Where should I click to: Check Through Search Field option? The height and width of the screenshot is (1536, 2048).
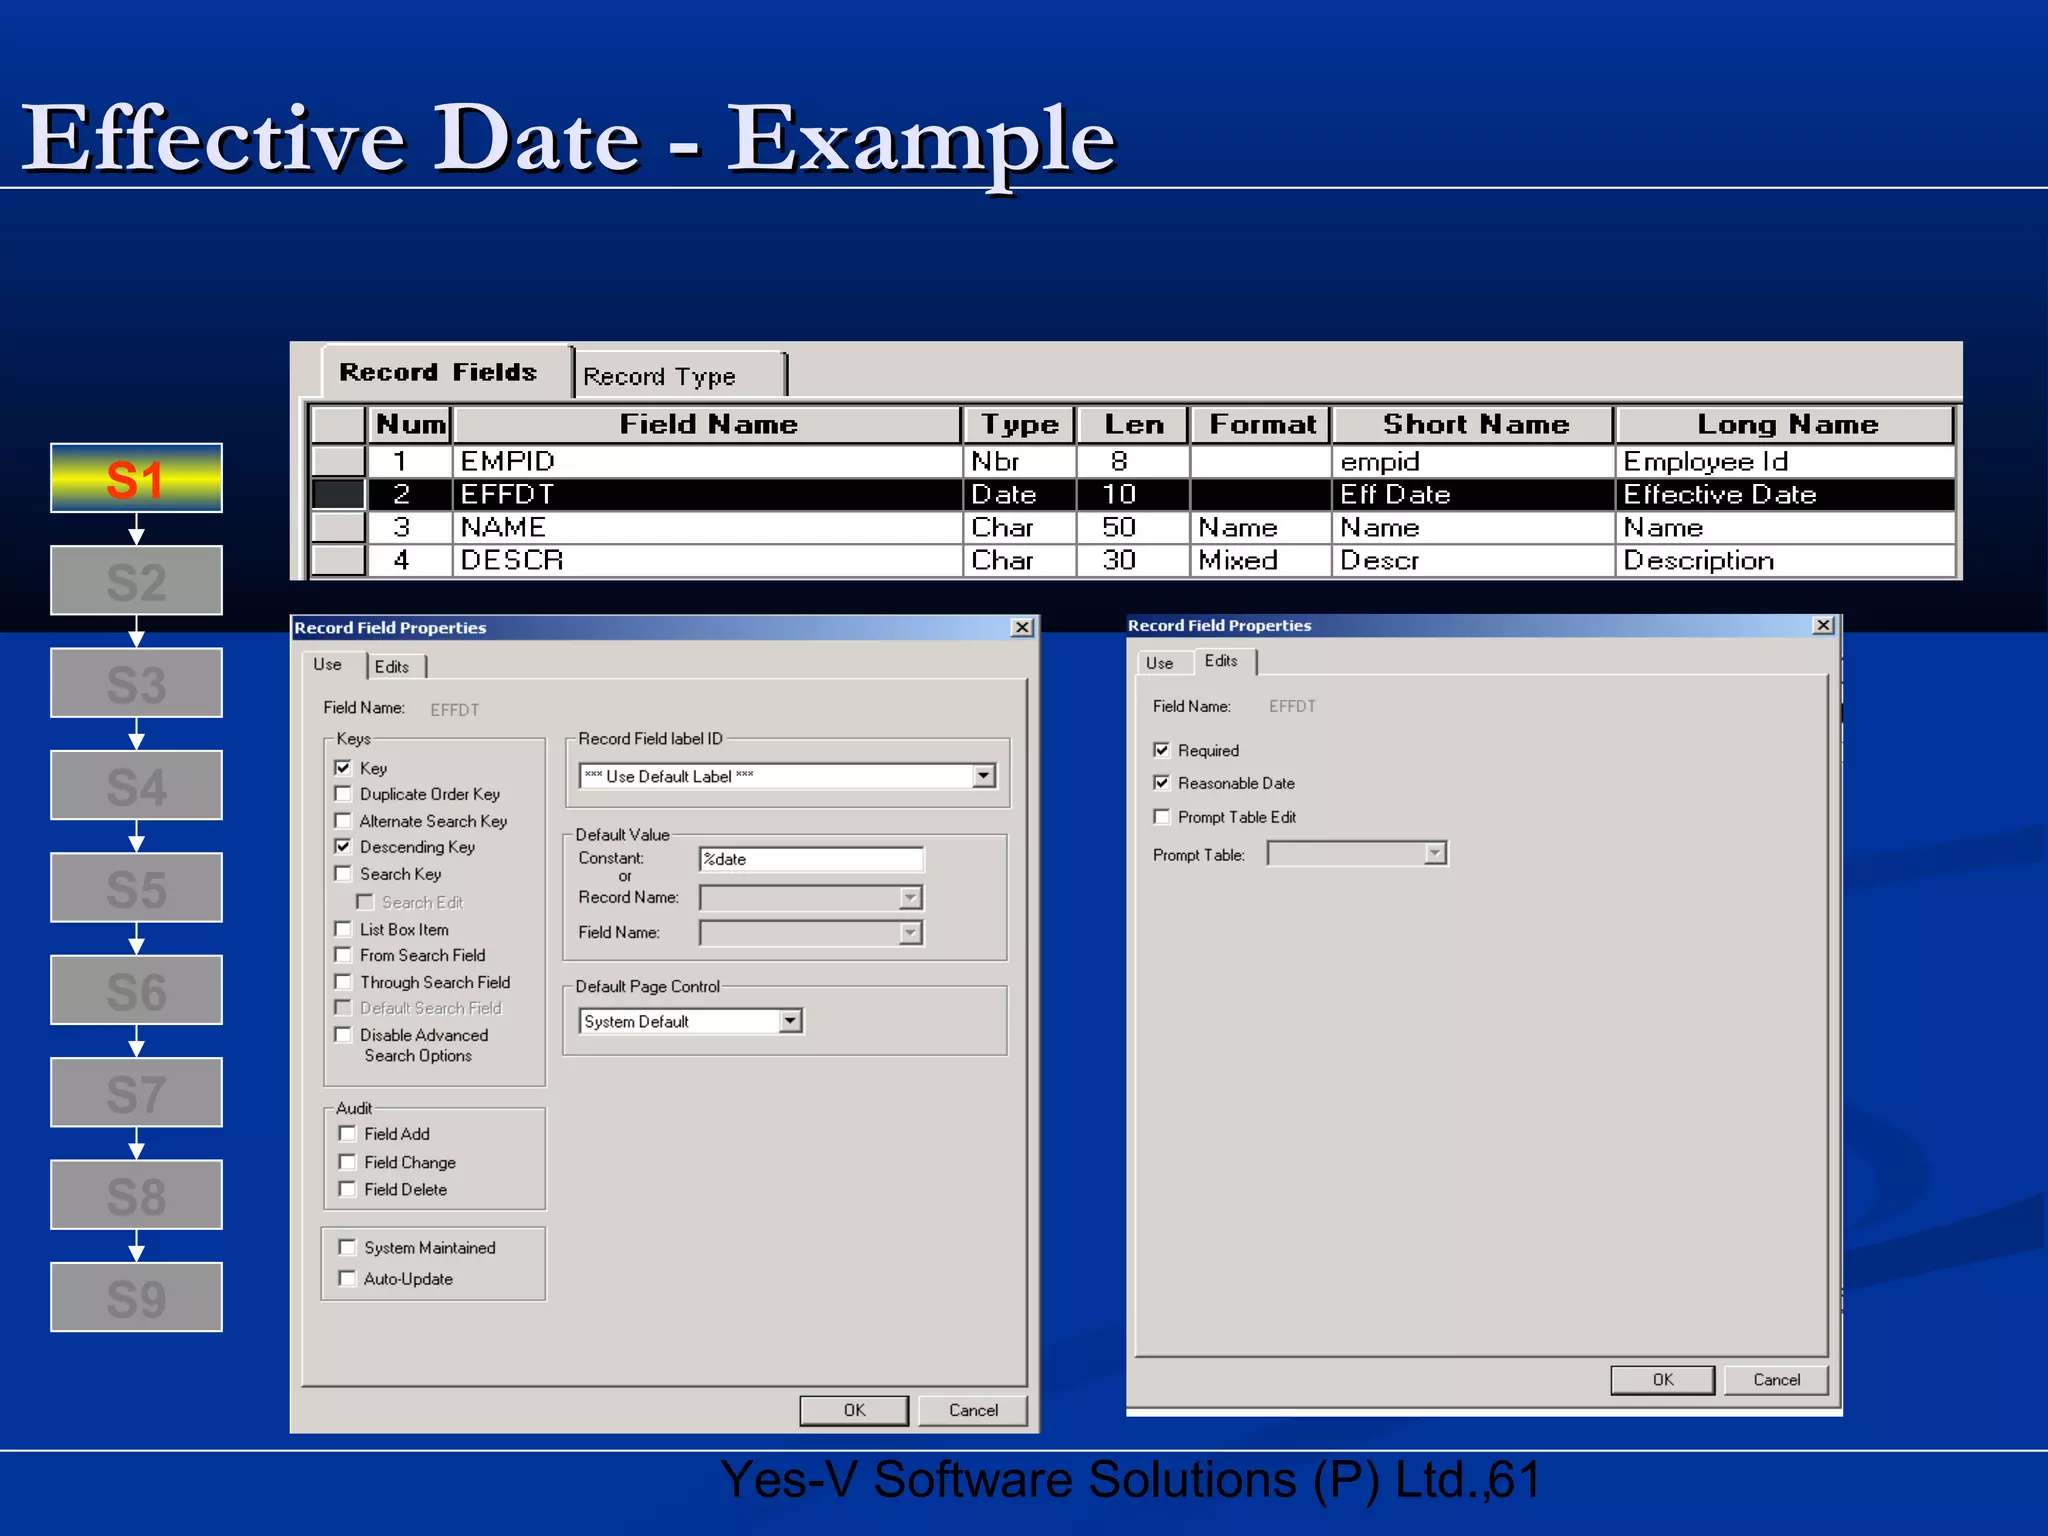click(x=343, y=981)
